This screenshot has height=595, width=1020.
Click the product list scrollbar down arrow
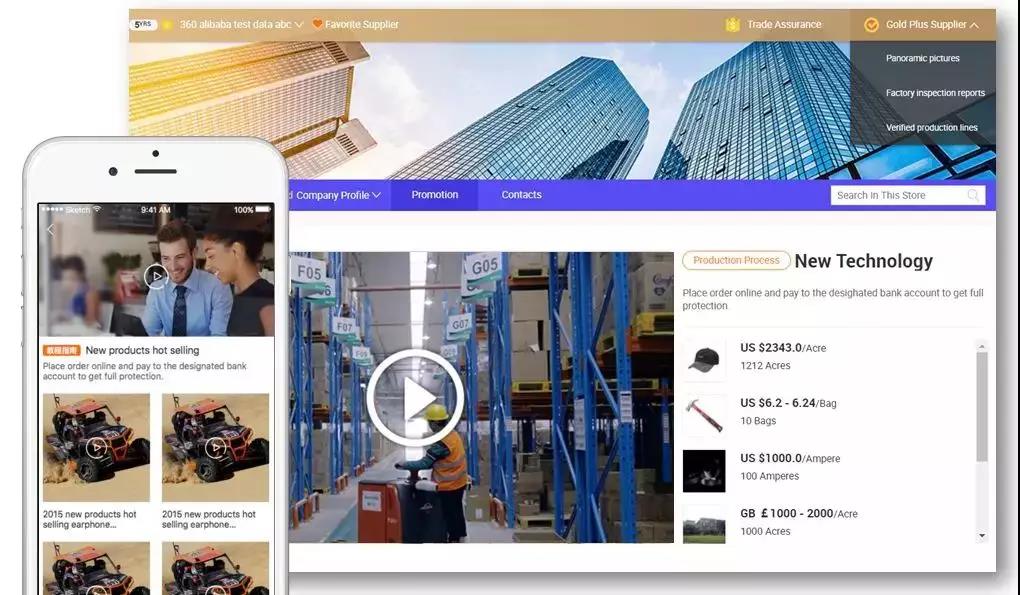click(982, 536)
